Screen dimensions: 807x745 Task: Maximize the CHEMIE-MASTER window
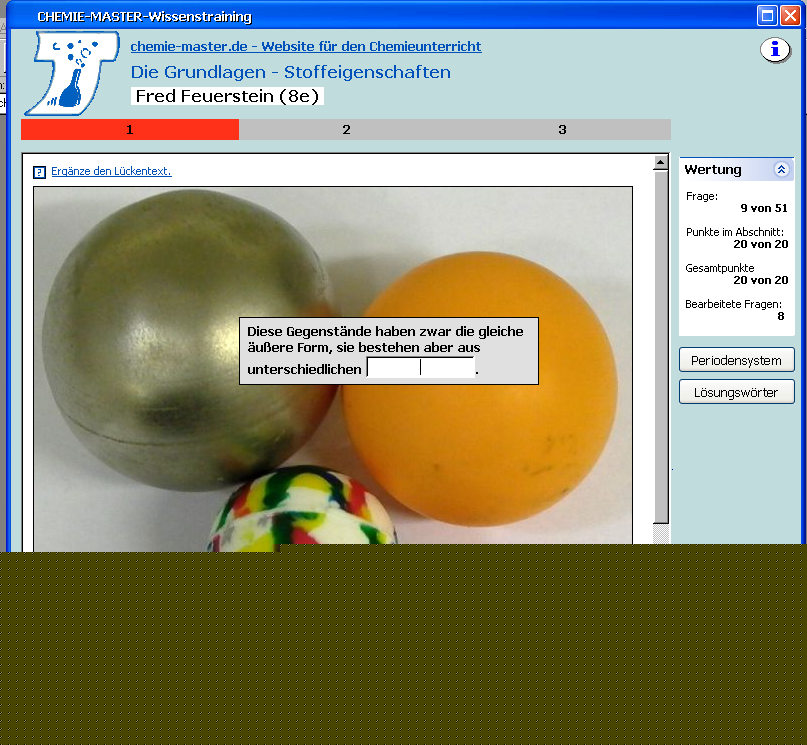(x=767, y=15)
